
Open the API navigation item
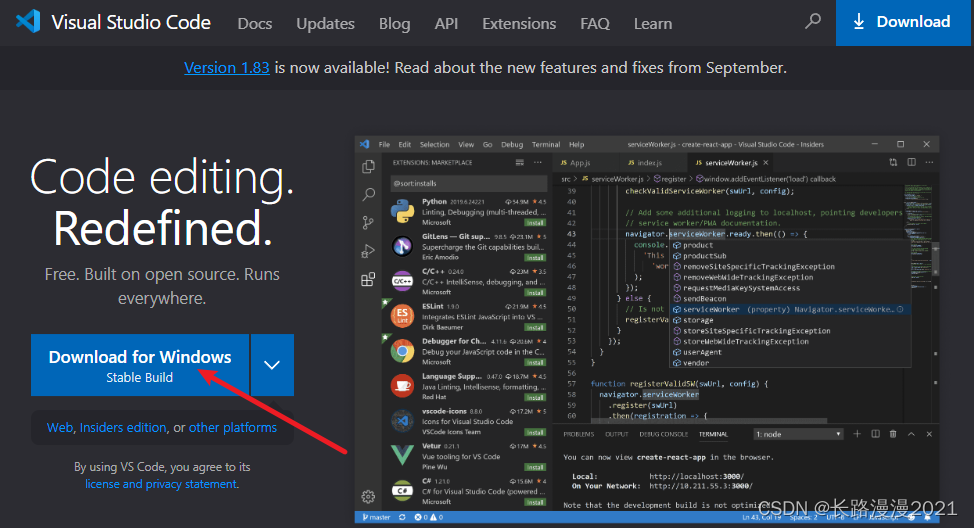[446, 24]
